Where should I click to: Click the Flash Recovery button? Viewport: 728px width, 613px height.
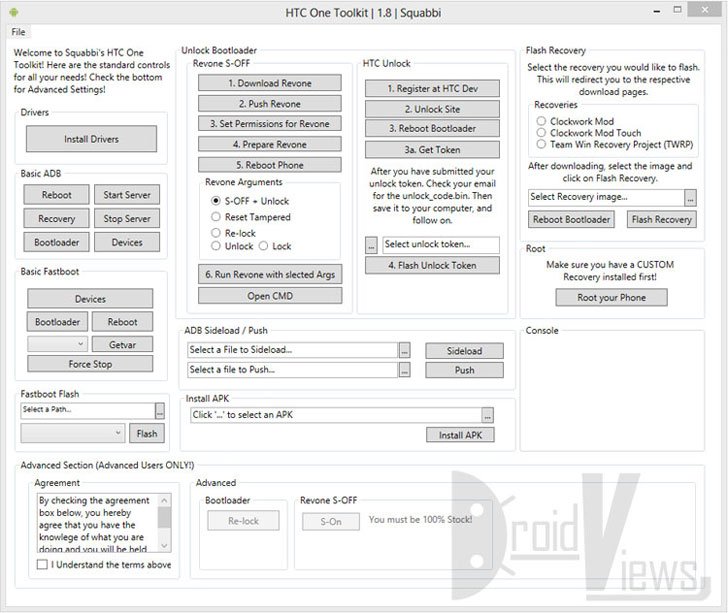click(x=662, y=219)
